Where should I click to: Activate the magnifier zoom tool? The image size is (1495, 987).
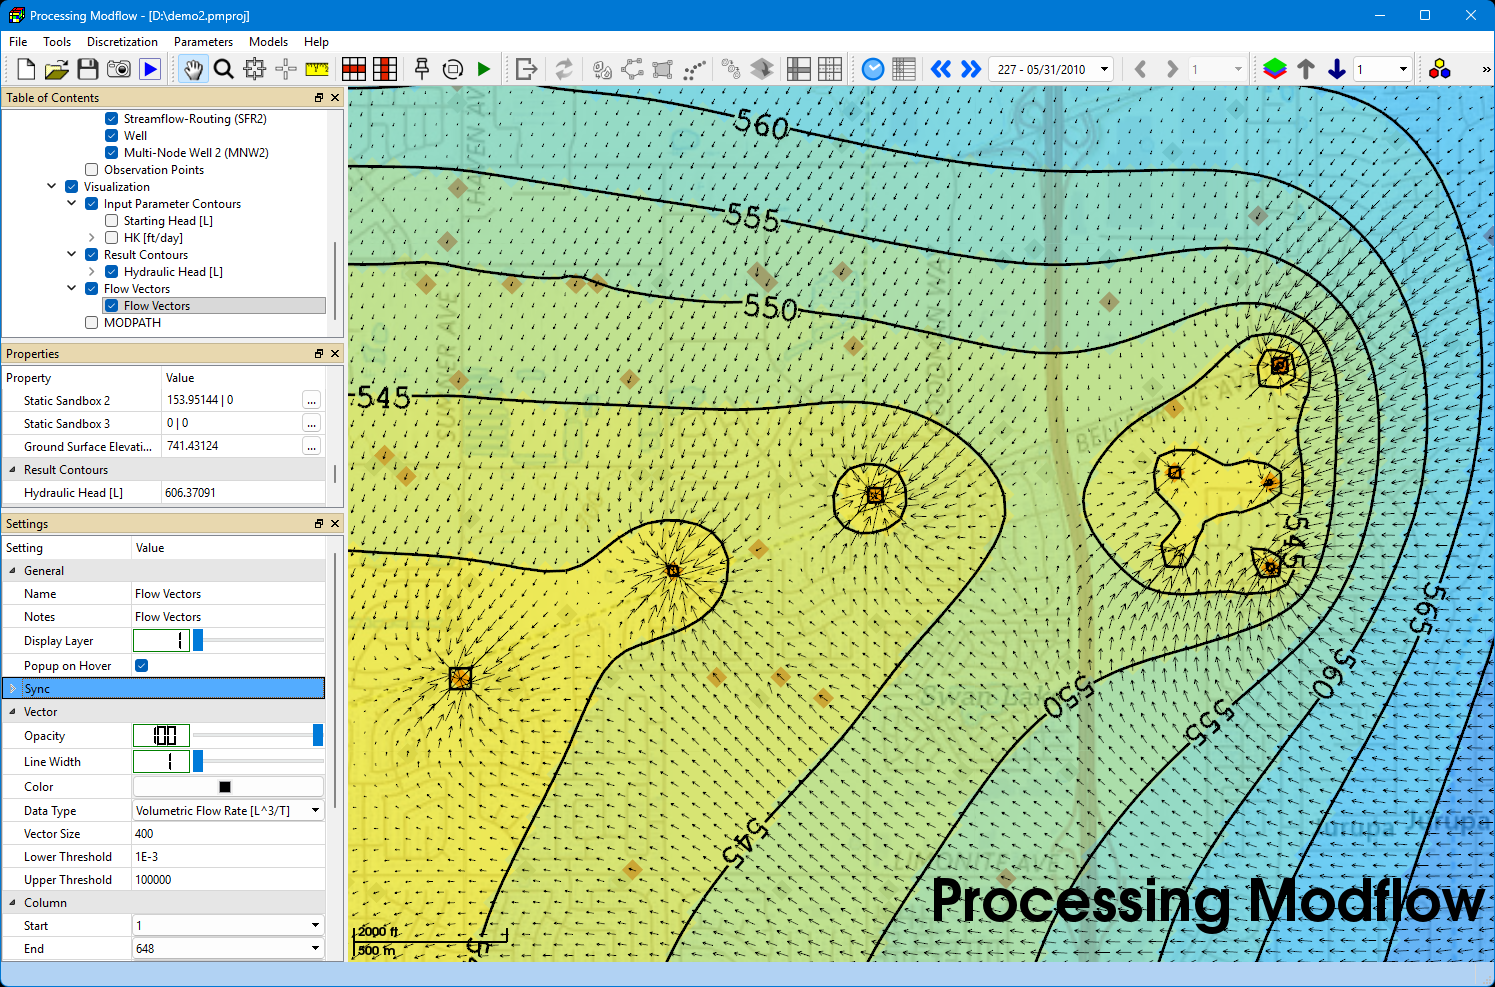(x=224, y=69)
